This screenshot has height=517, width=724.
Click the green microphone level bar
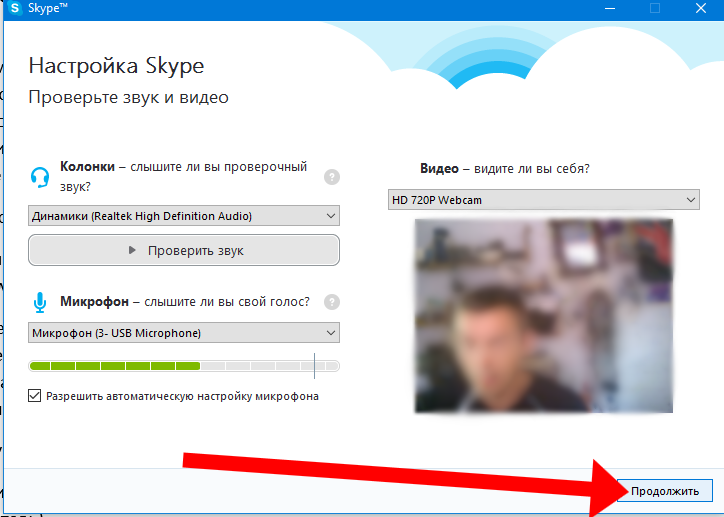pyautogui.click(x=115, y=366)
